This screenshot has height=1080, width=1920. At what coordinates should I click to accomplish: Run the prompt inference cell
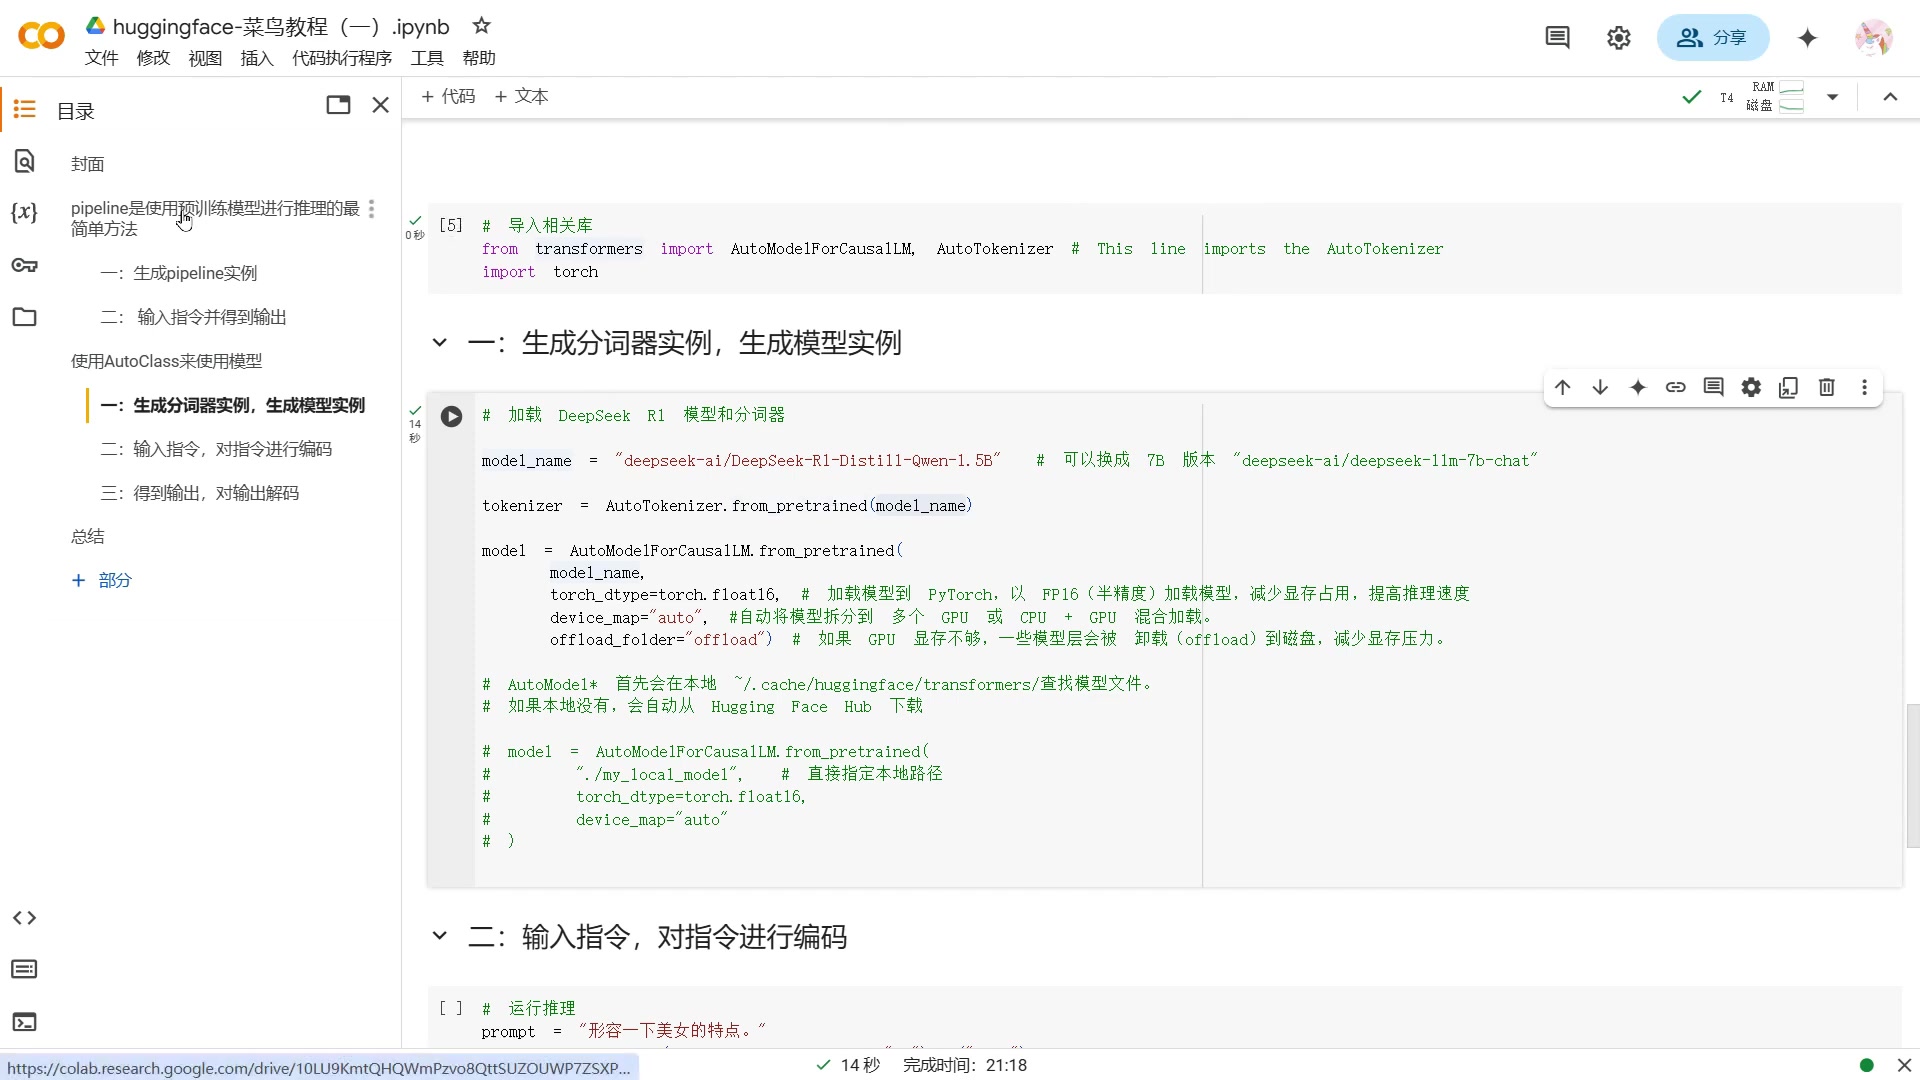pyautogui.click(x=451, y=1008)
